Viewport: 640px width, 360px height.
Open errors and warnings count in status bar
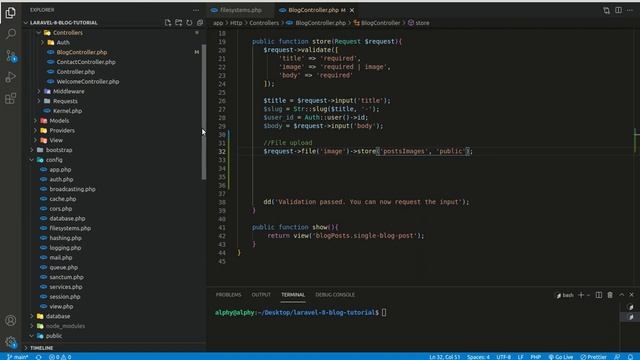coord(60,357)
